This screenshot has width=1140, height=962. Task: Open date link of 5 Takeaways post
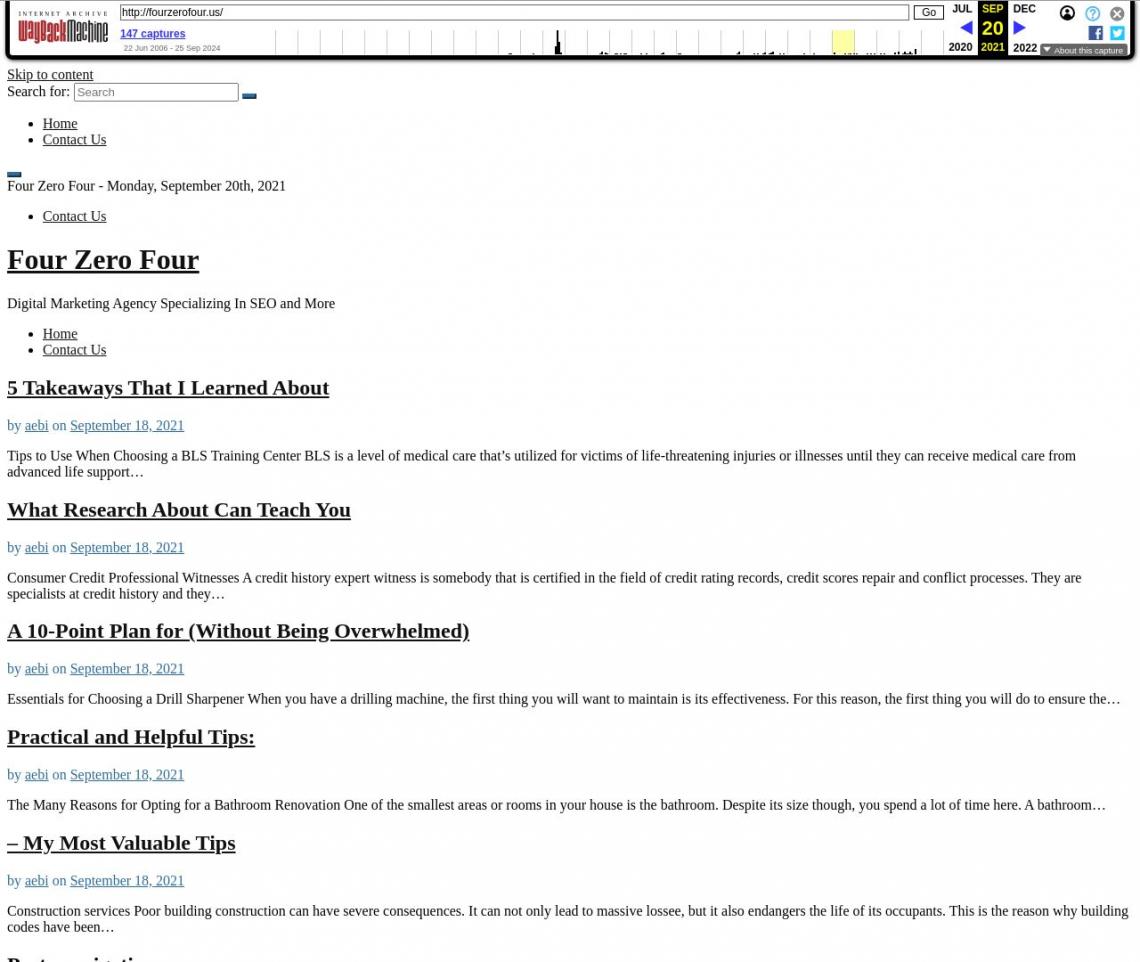(127, 425)
